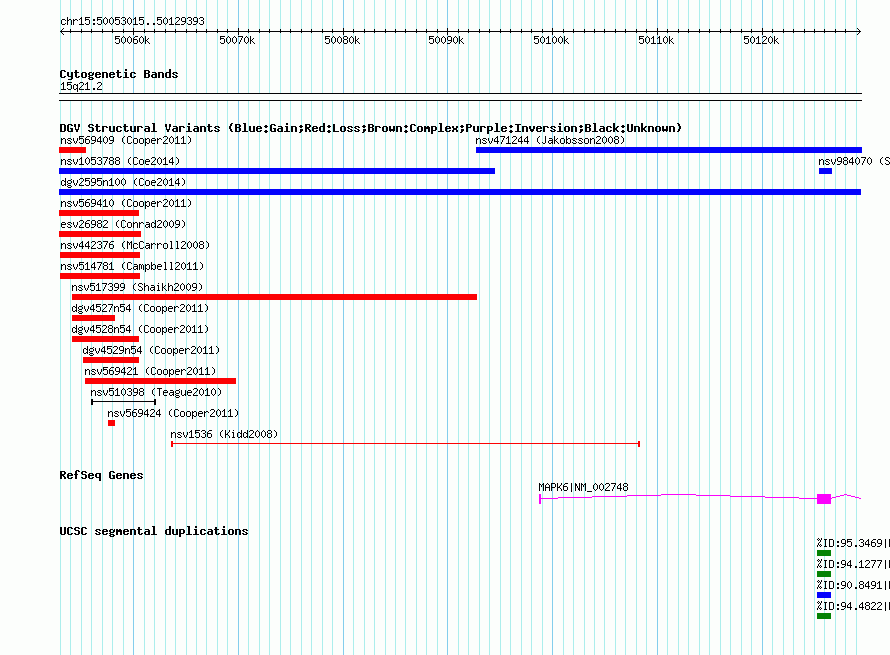Select nsv569421 (Cooper2011) variant label
890x655 pixels.
tap(150, 371)
